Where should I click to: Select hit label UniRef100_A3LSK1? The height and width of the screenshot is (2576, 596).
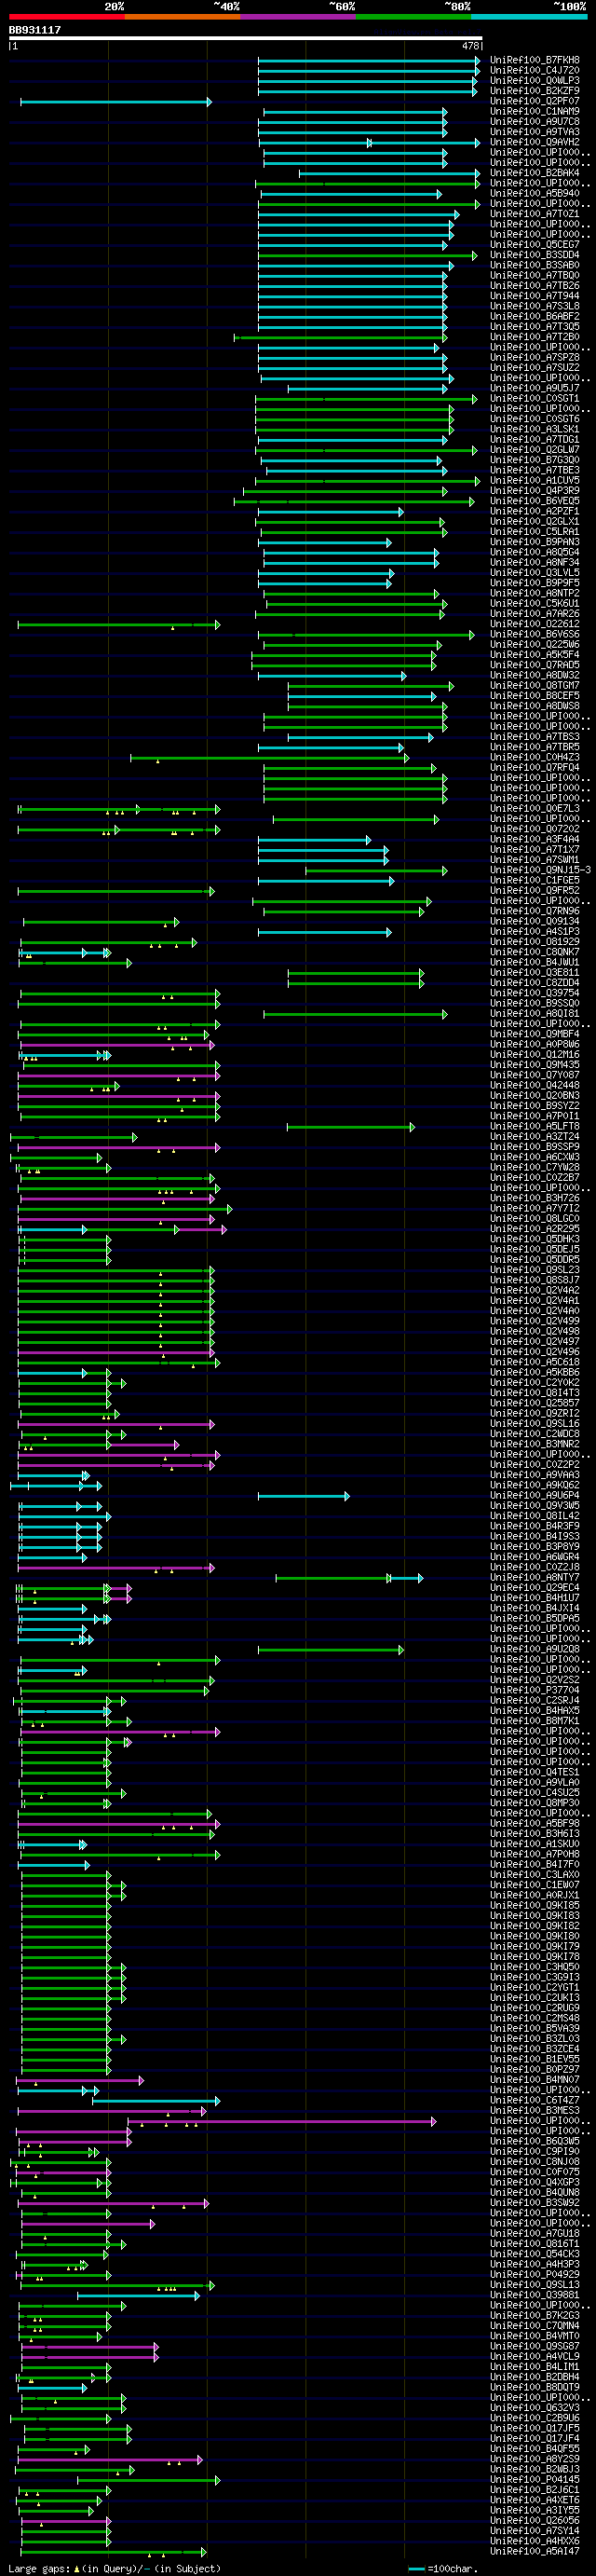tap(534, 429)
